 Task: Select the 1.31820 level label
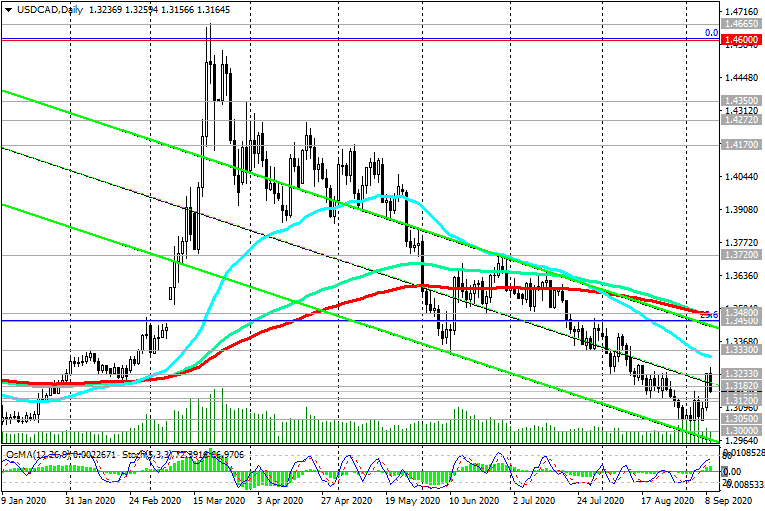click(741, 386)
